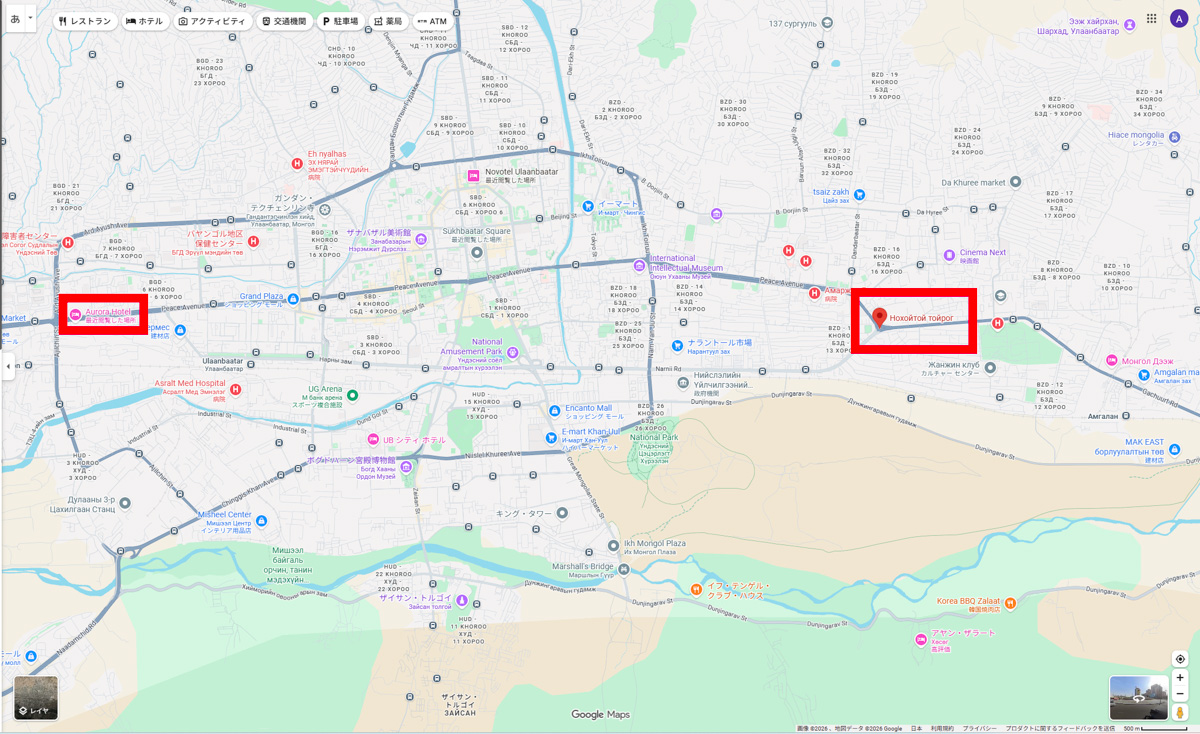Zoom out with the minus button
Image resolution: width=1200 pixels, height=734 pixels.
coord(1180,694)
